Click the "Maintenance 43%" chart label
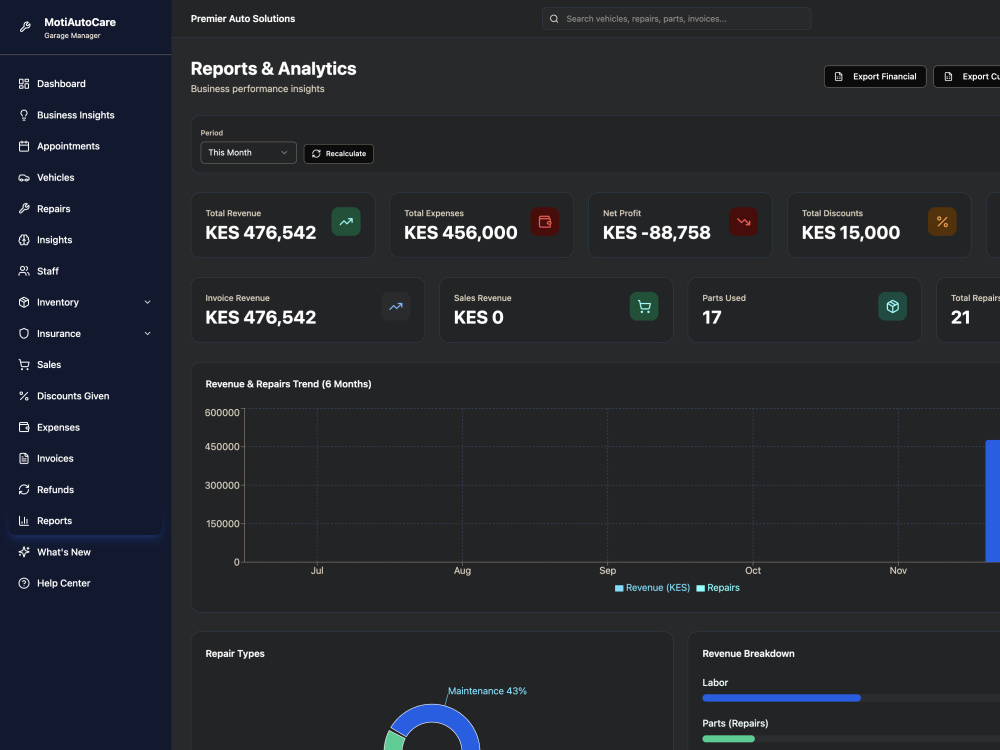This screenshot has height=750, width=1000. tap(487, 691)
